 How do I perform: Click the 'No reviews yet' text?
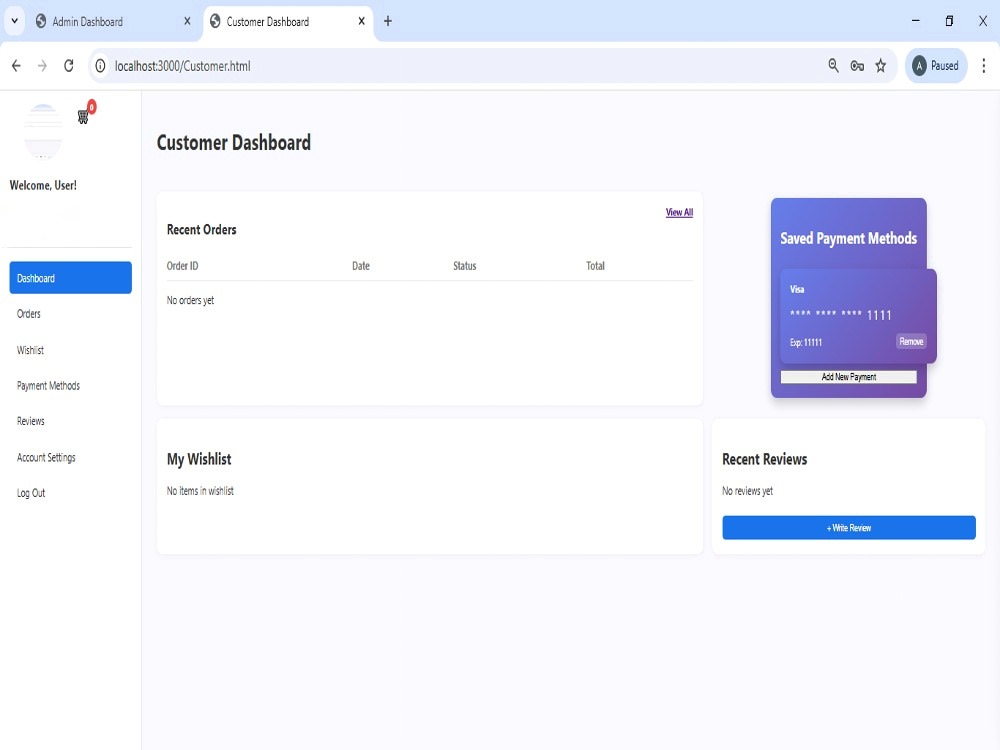point(747,491)
